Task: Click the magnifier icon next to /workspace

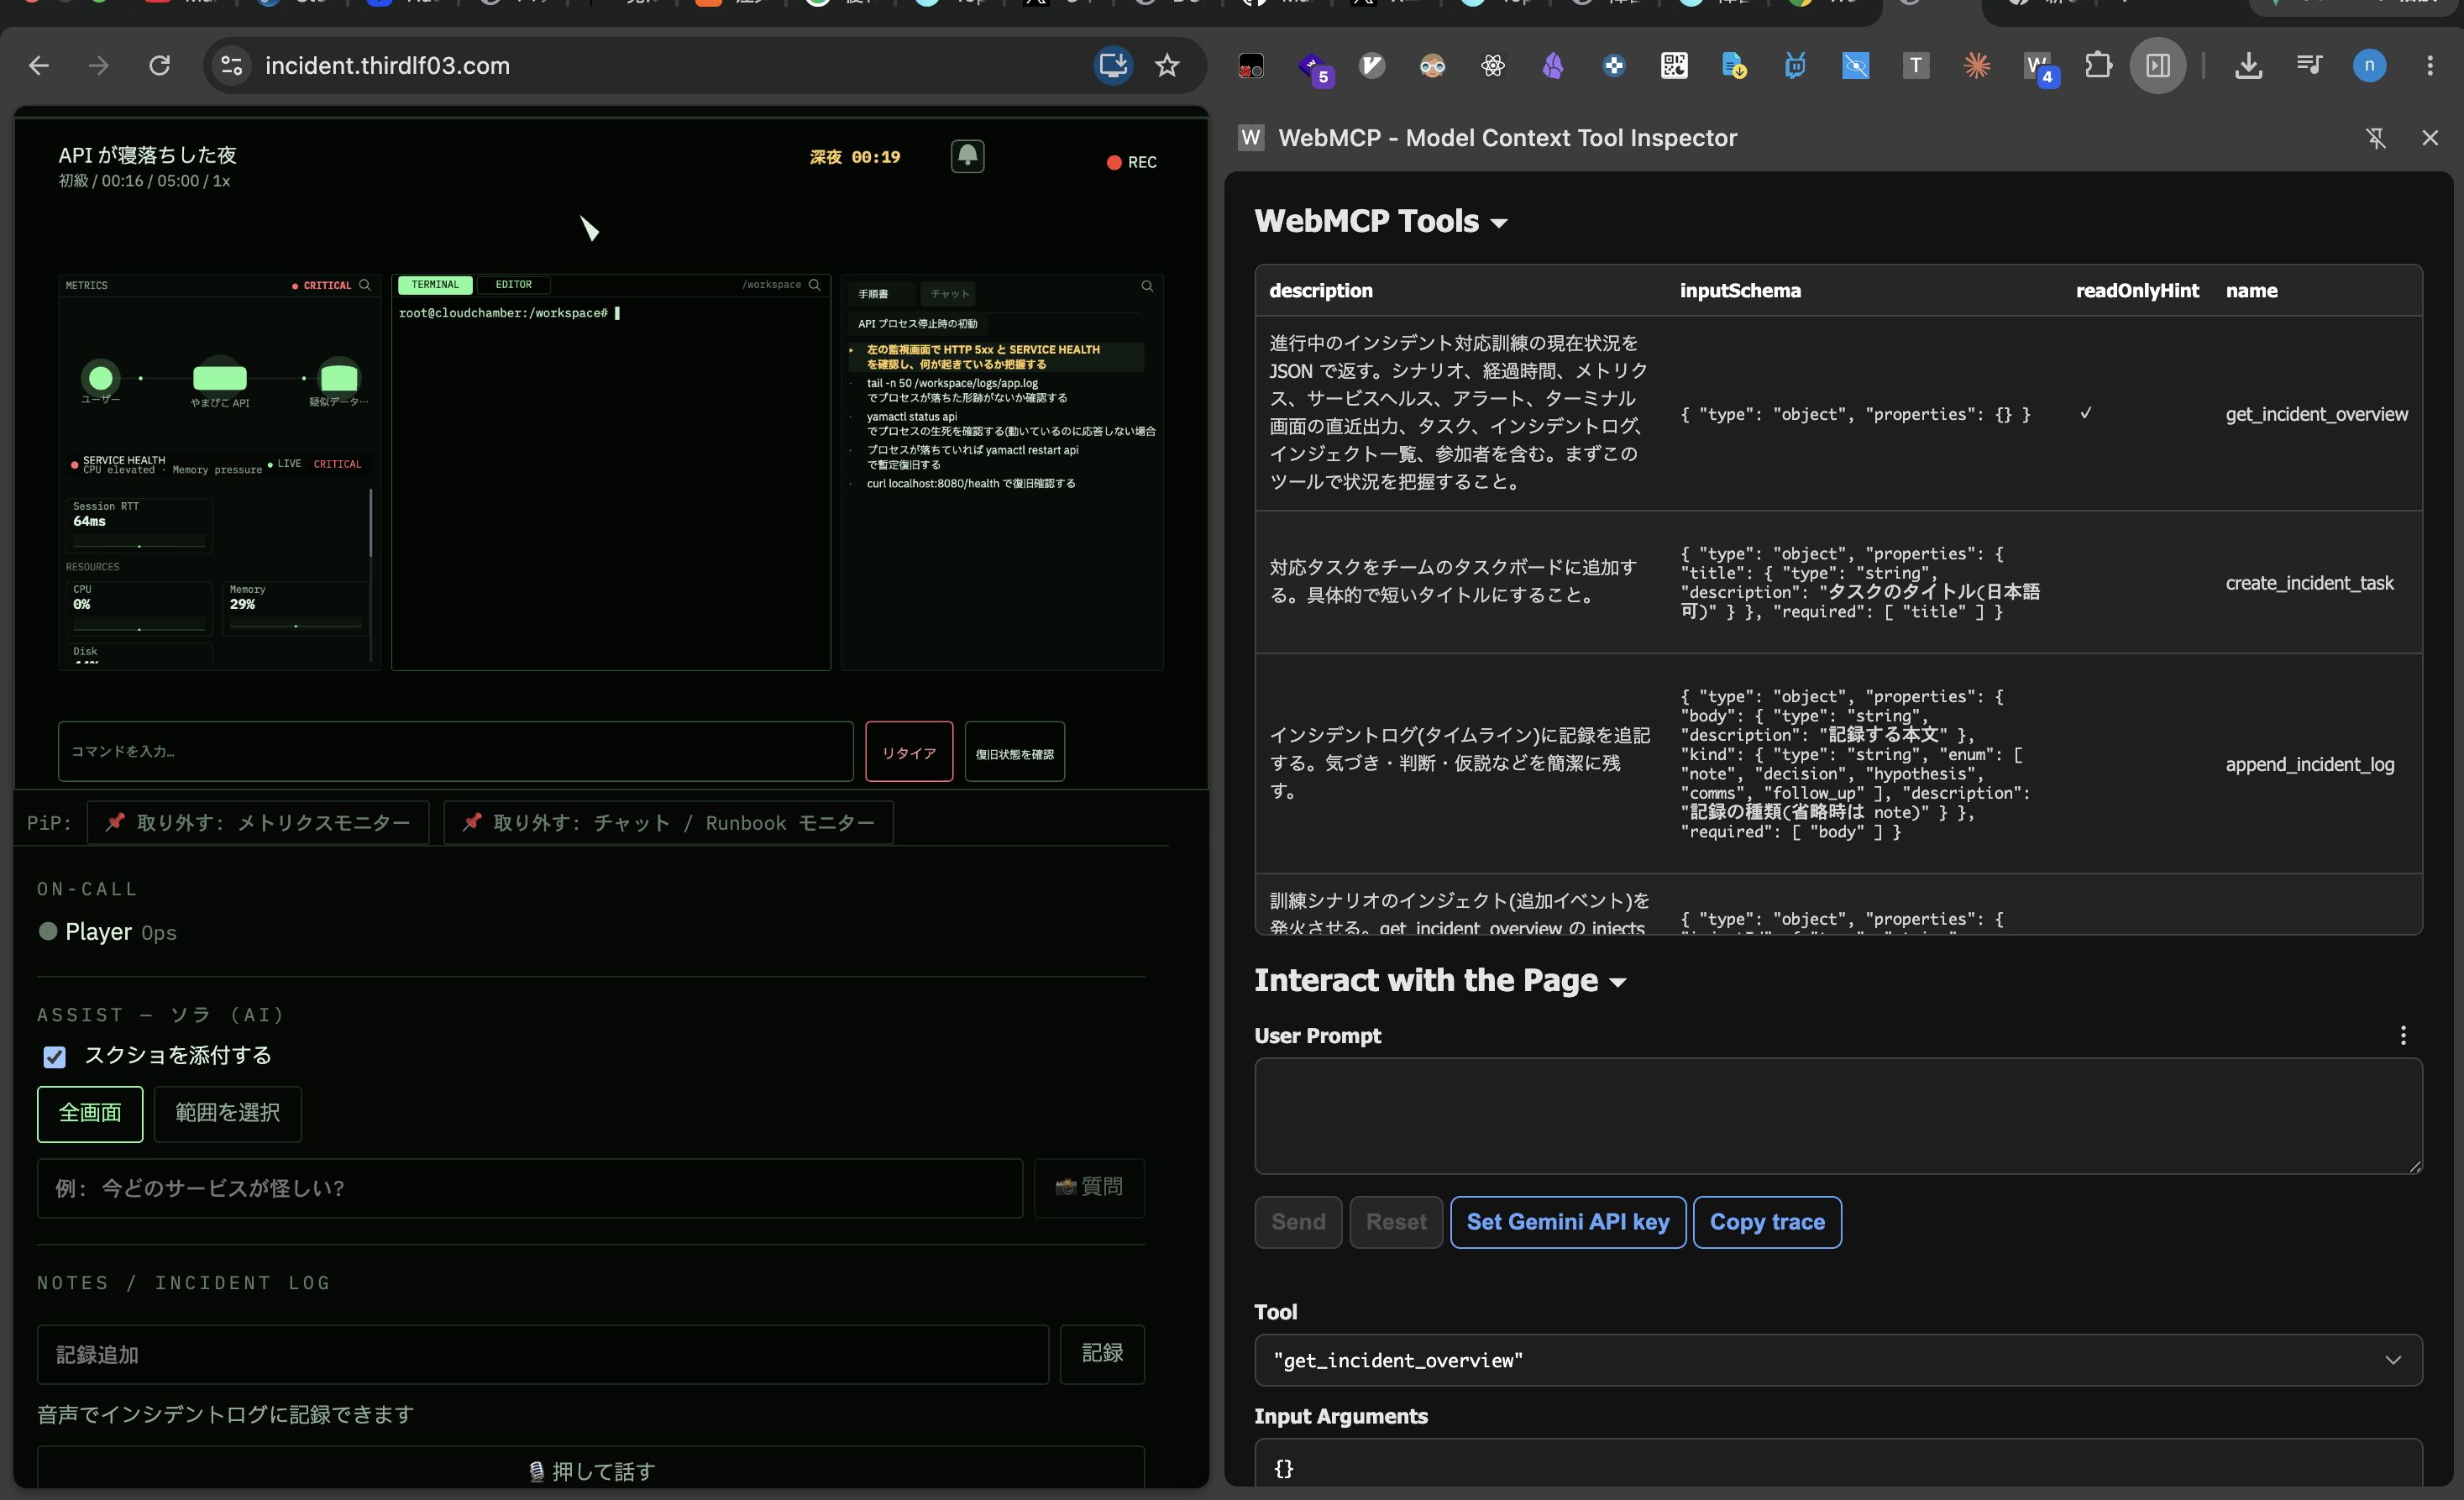Action: 815,285
